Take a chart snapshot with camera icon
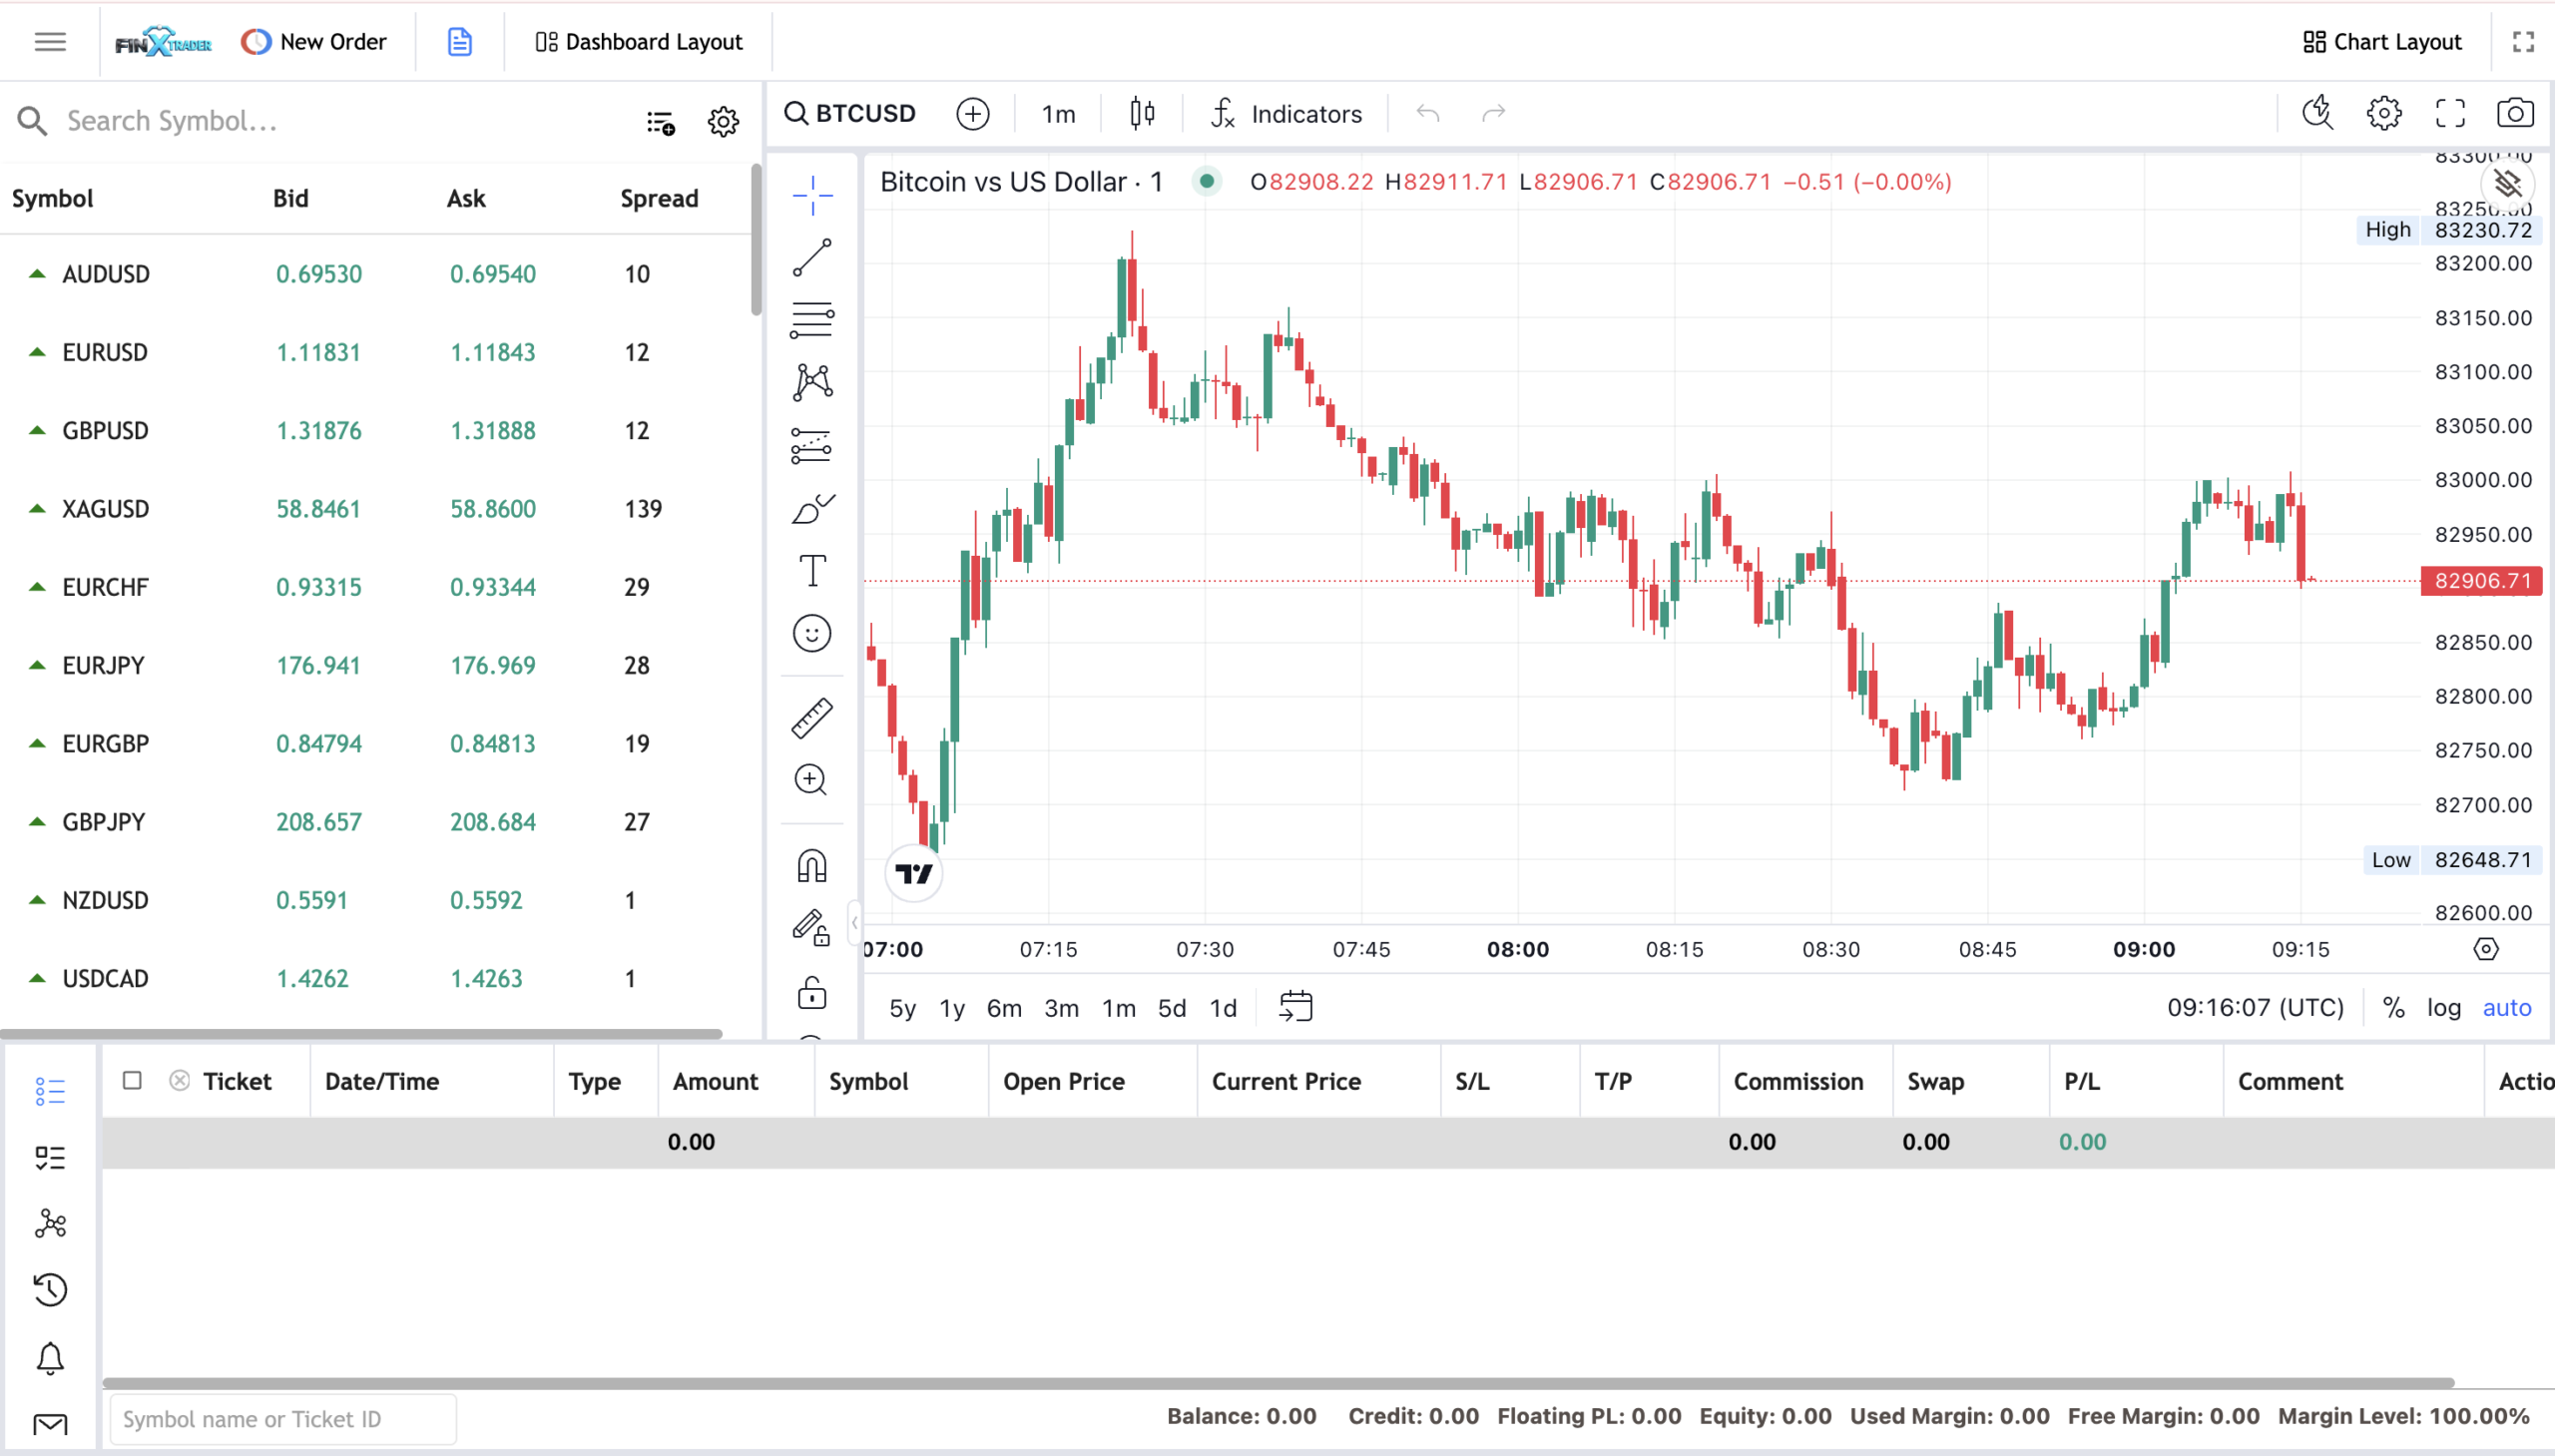Viewport: 2555px width, 1456px height. pos(2515,113)
